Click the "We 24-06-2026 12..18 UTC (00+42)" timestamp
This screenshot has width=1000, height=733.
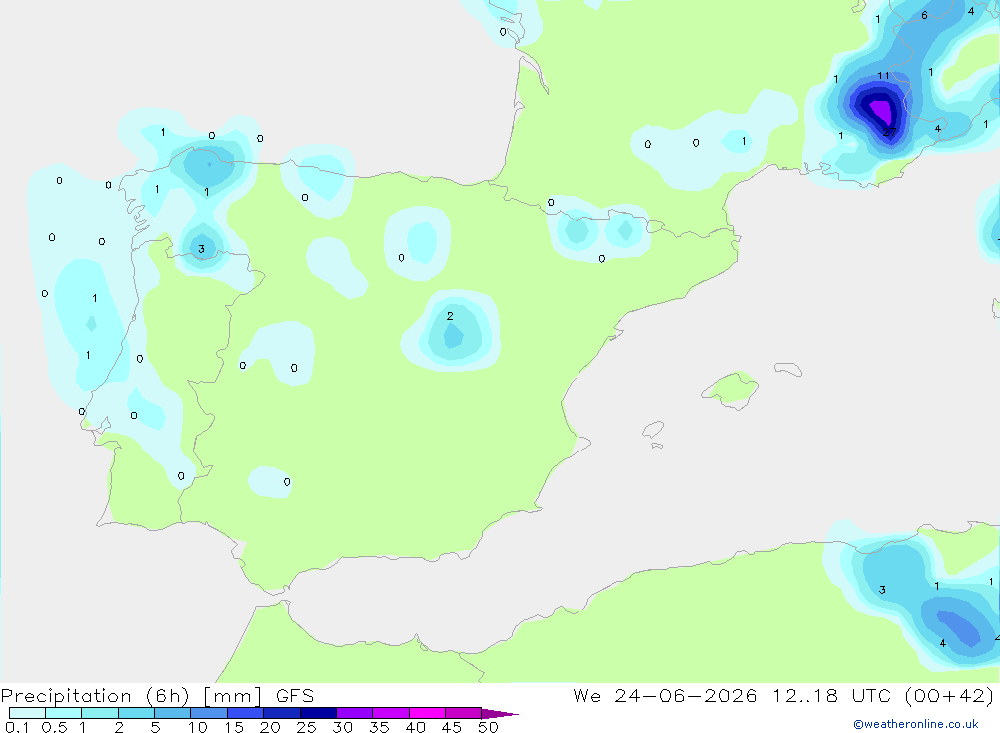coord(784,696)
